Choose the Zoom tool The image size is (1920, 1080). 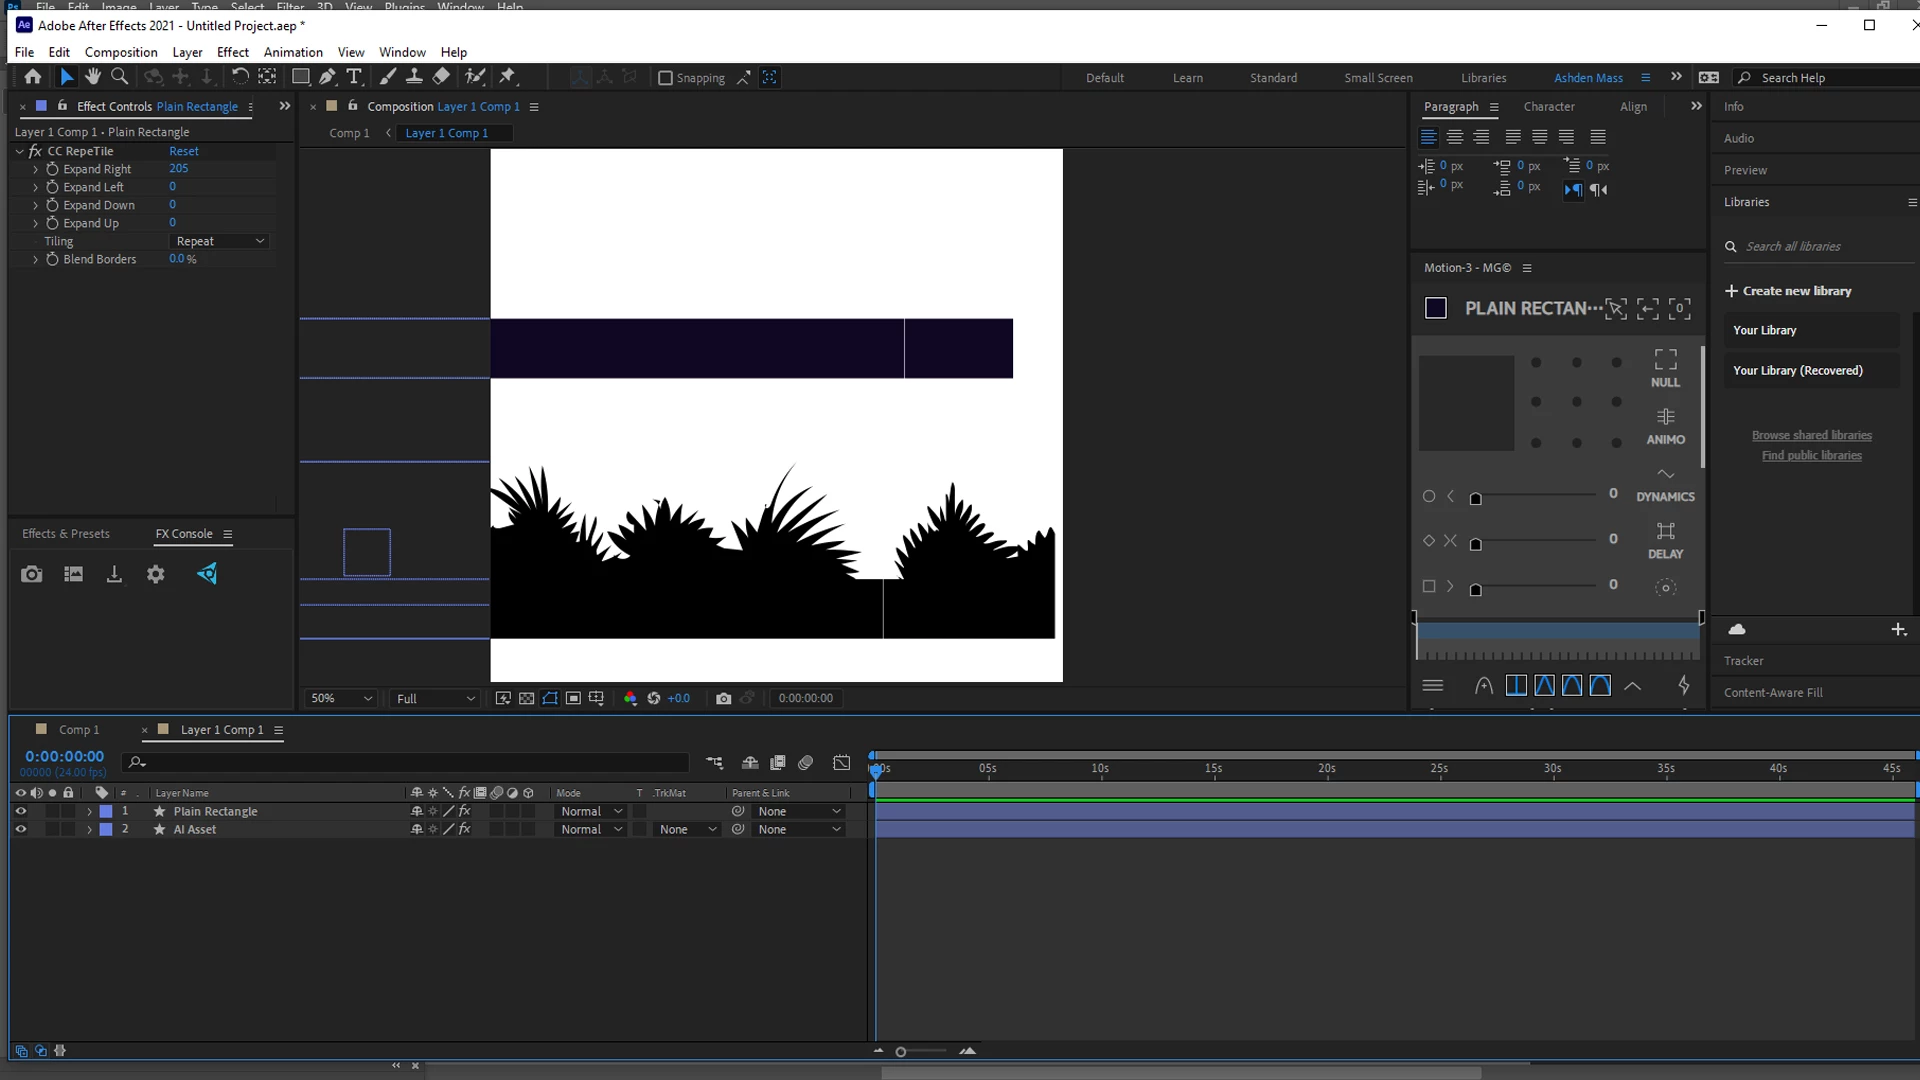[x=120, y=77]
